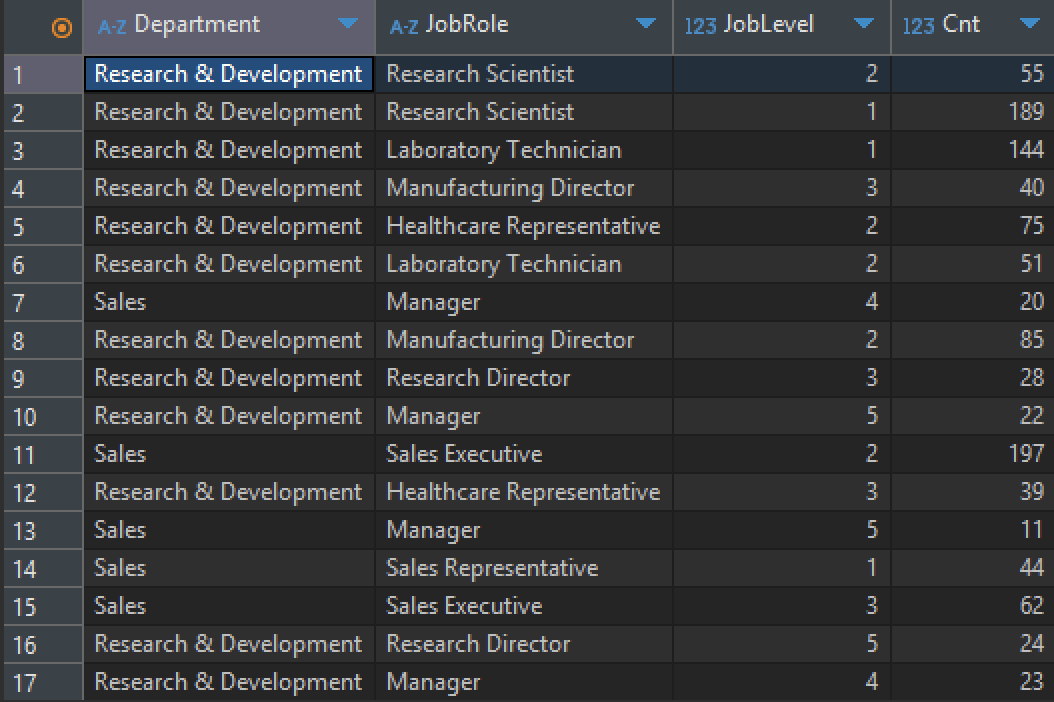
Task: Click Manager job role cell in row 10
Action: [x=524, y=416]
